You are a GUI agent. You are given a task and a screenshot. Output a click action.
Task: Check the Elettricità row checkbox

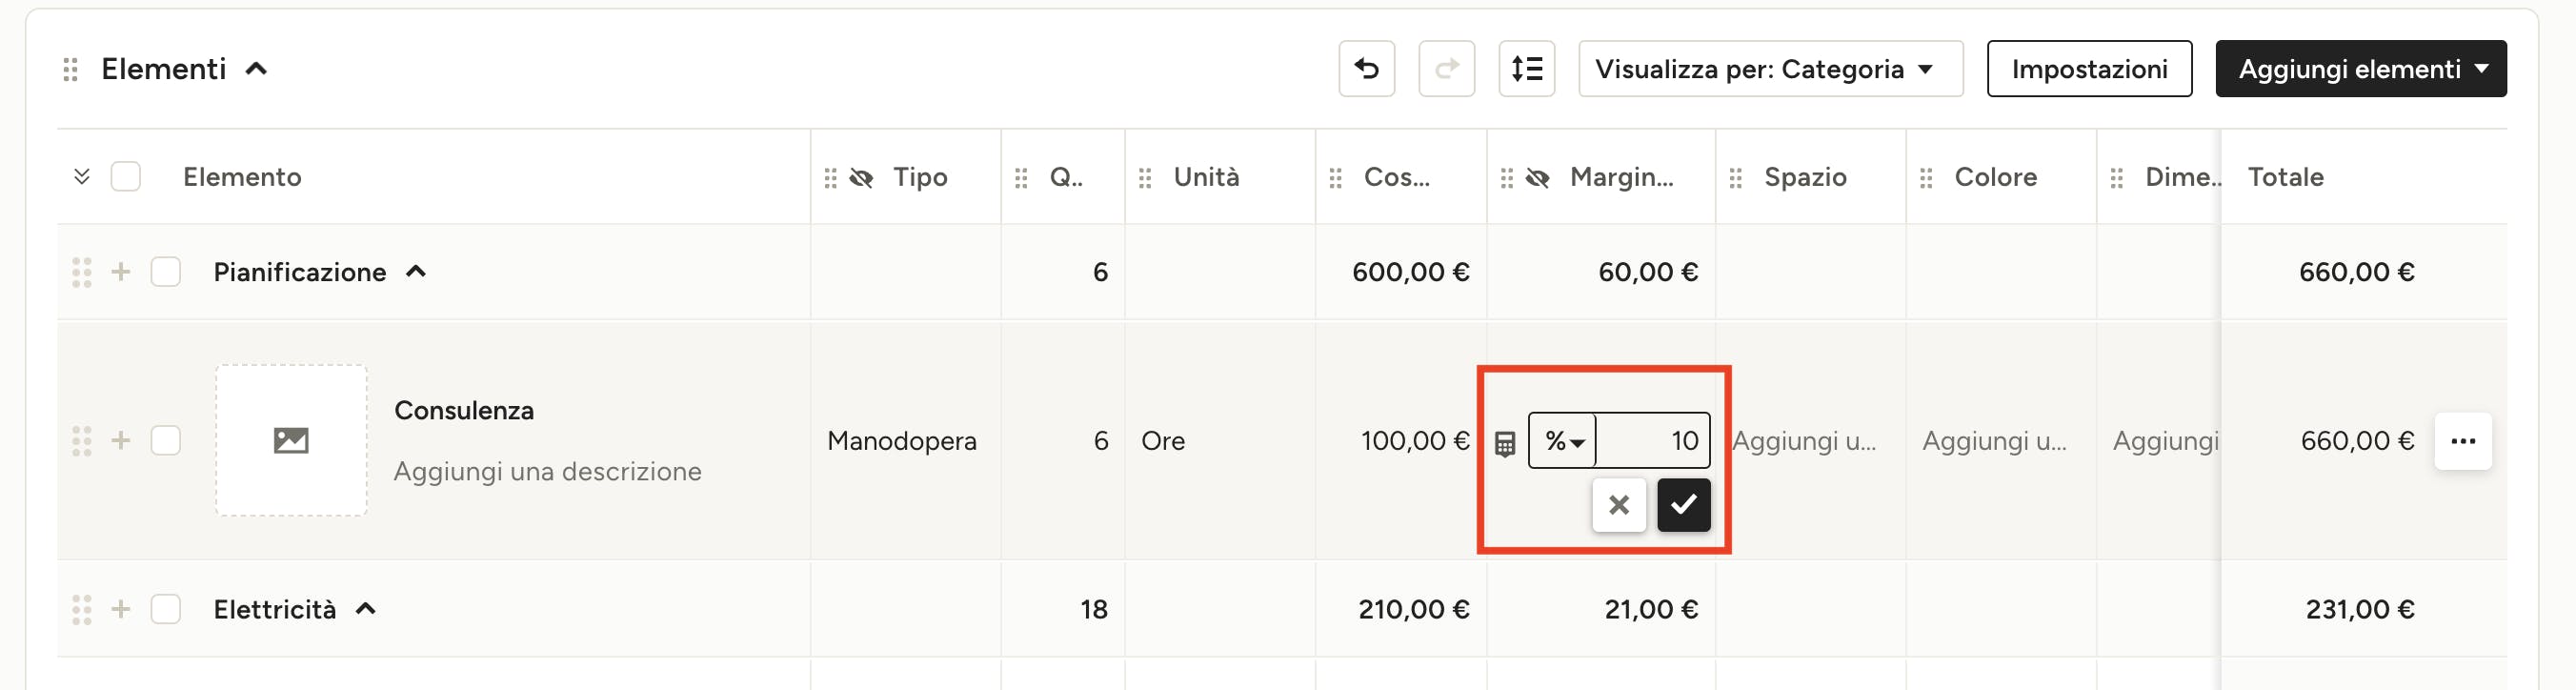[x=166, y=609]
